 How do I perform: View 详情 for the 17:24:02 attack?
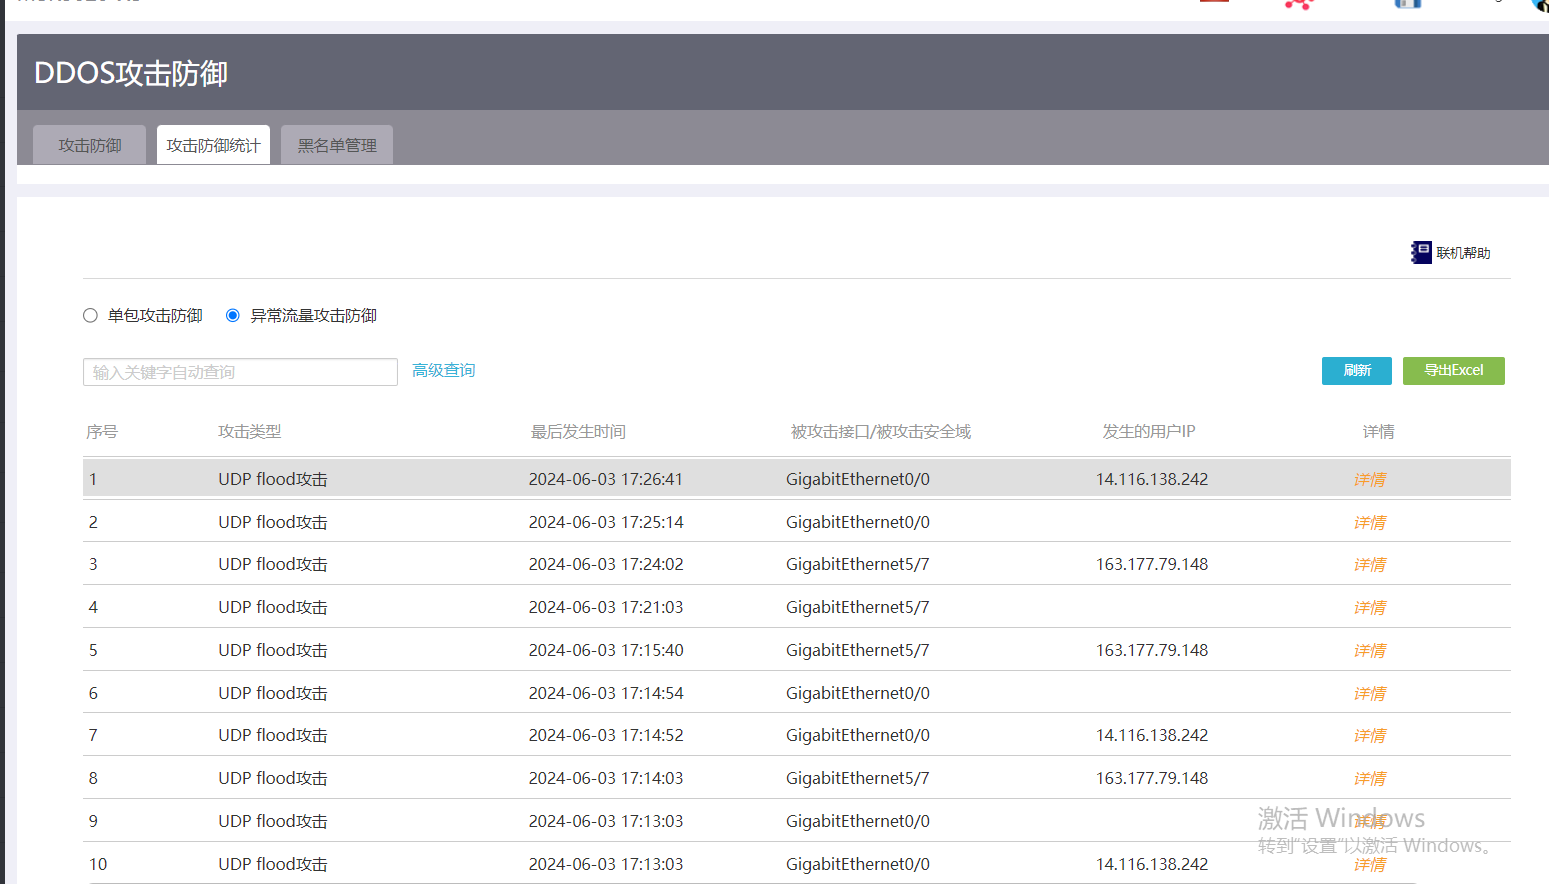(x=1369, y=565)
